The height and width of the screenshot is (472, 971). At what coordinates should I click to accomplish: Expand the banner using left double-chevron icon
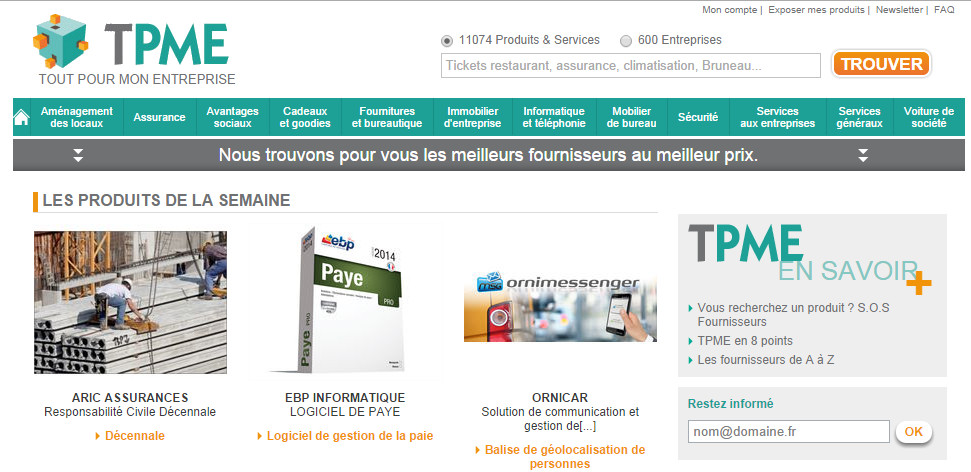point(77,155)
